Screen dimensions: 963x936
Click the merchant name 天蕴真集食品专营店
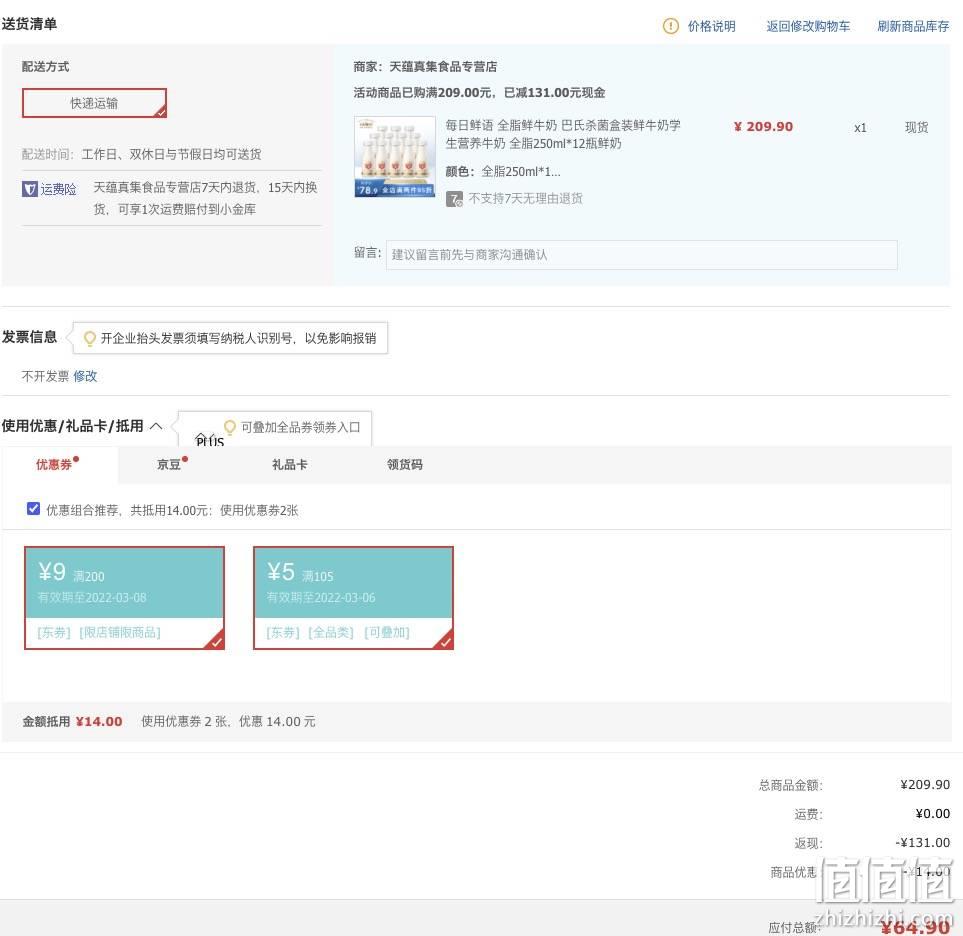[x=443, y=66]
